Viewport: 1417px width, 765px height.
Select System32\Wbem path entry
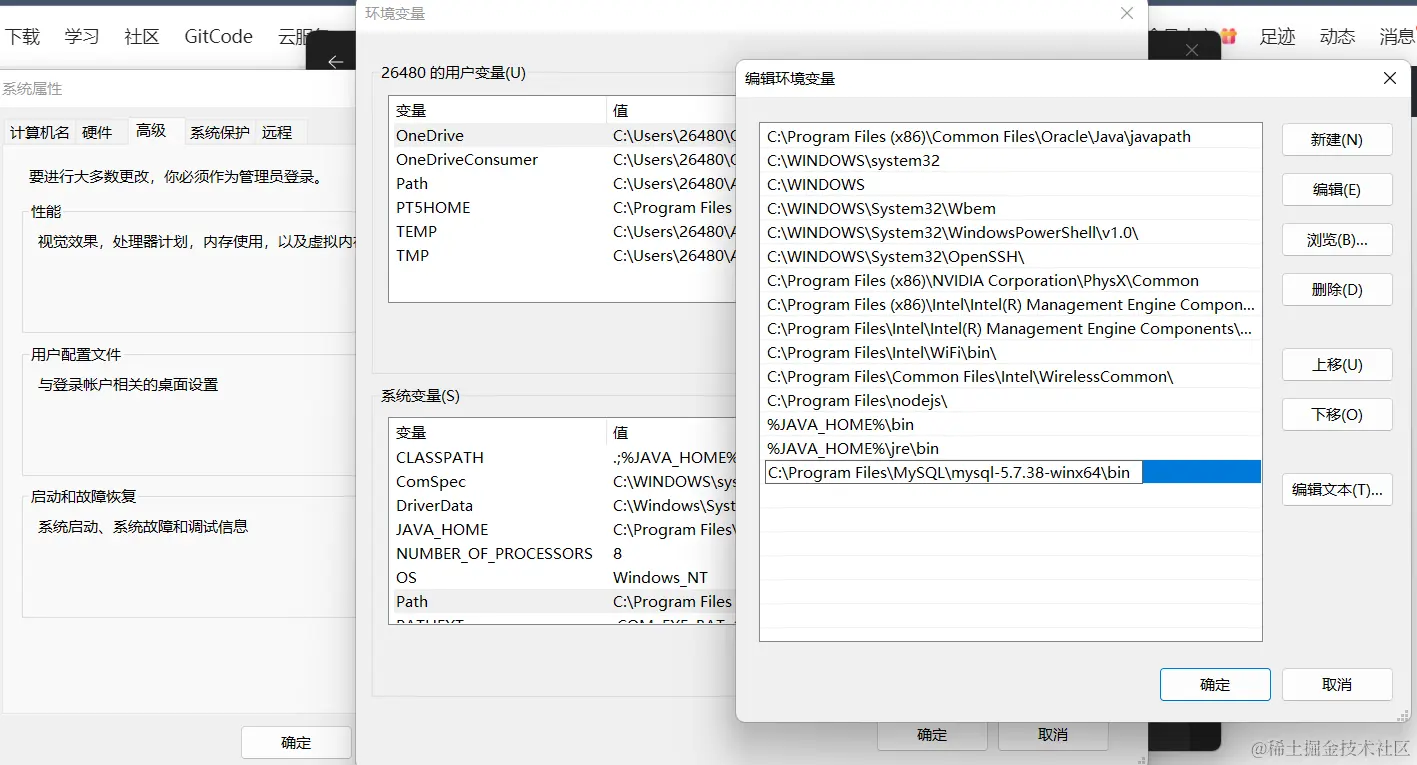click(1011, 209)
